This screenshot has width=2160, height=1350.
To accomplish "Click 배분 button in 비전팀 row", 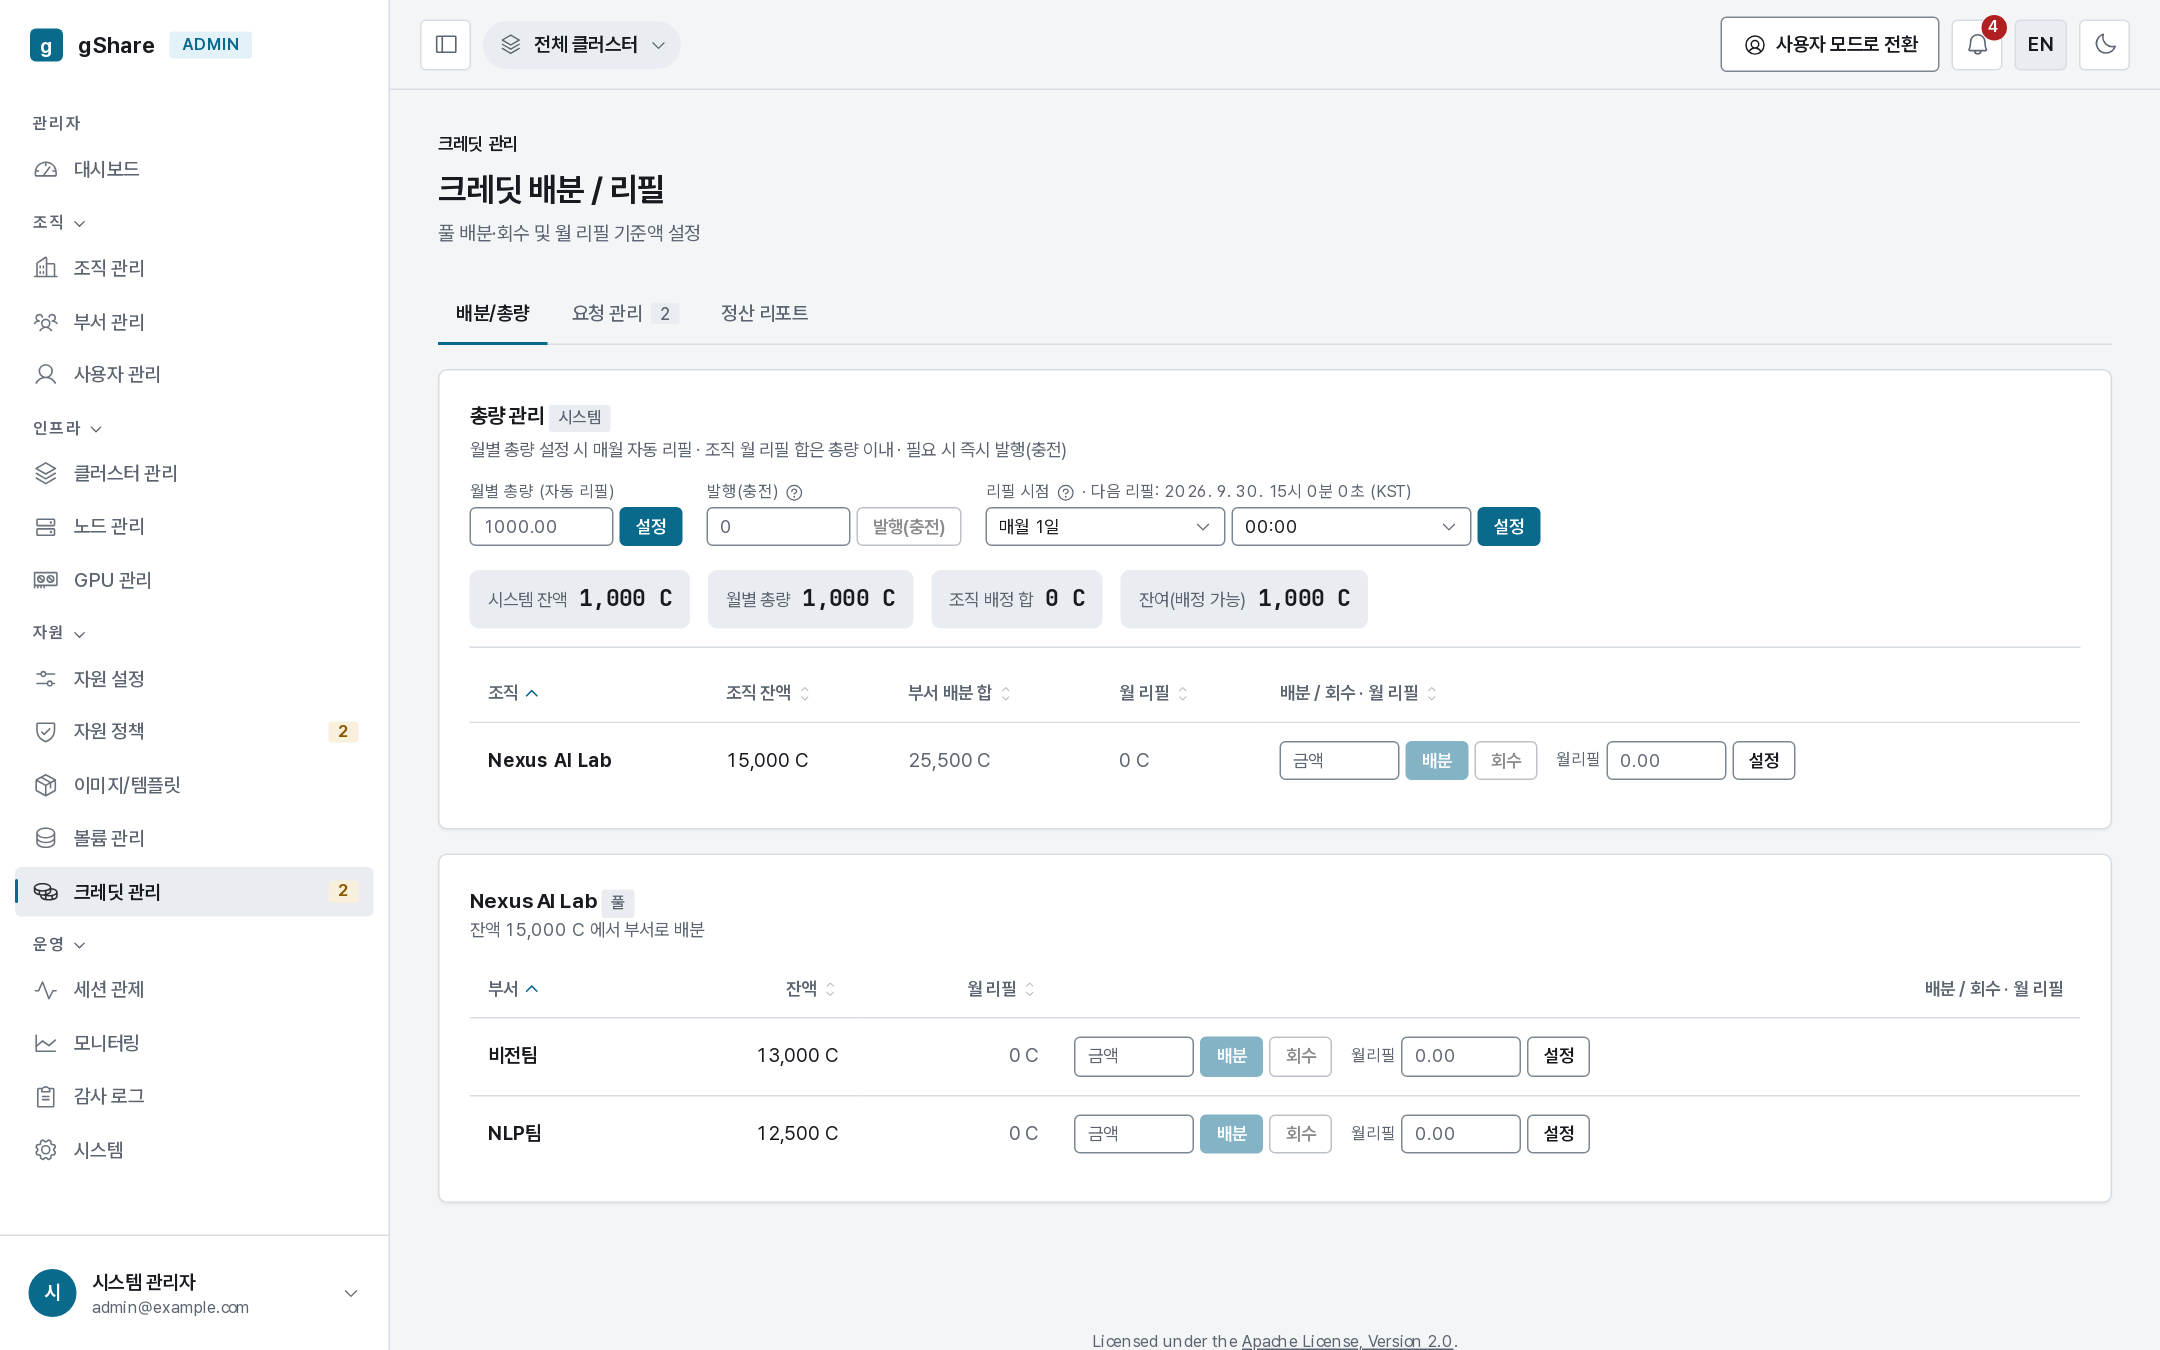I will tap(1231, 1056).
